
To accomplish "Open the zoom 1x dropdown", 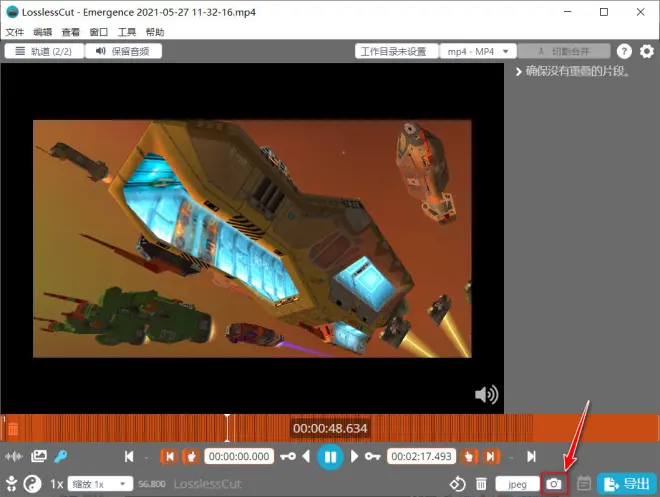I will 100,484.
